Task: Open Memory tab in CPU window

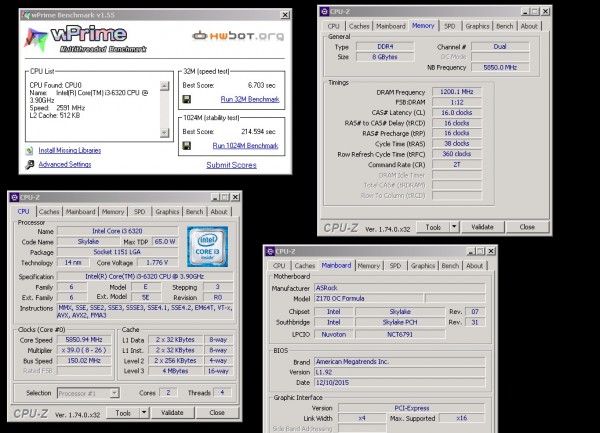Action: click(x=113, y=212)
